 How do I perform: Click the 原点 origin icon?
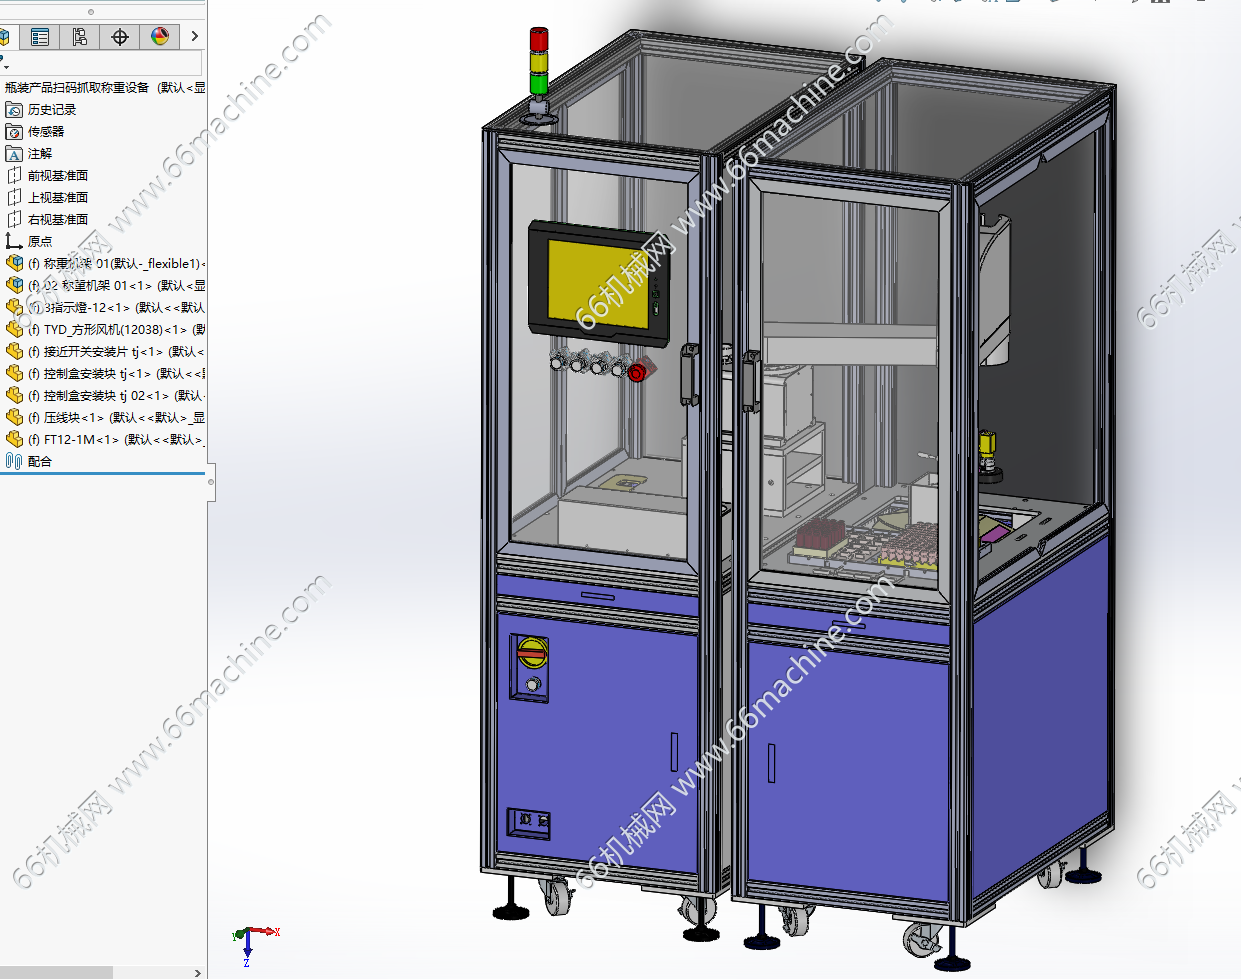point(14,242)
